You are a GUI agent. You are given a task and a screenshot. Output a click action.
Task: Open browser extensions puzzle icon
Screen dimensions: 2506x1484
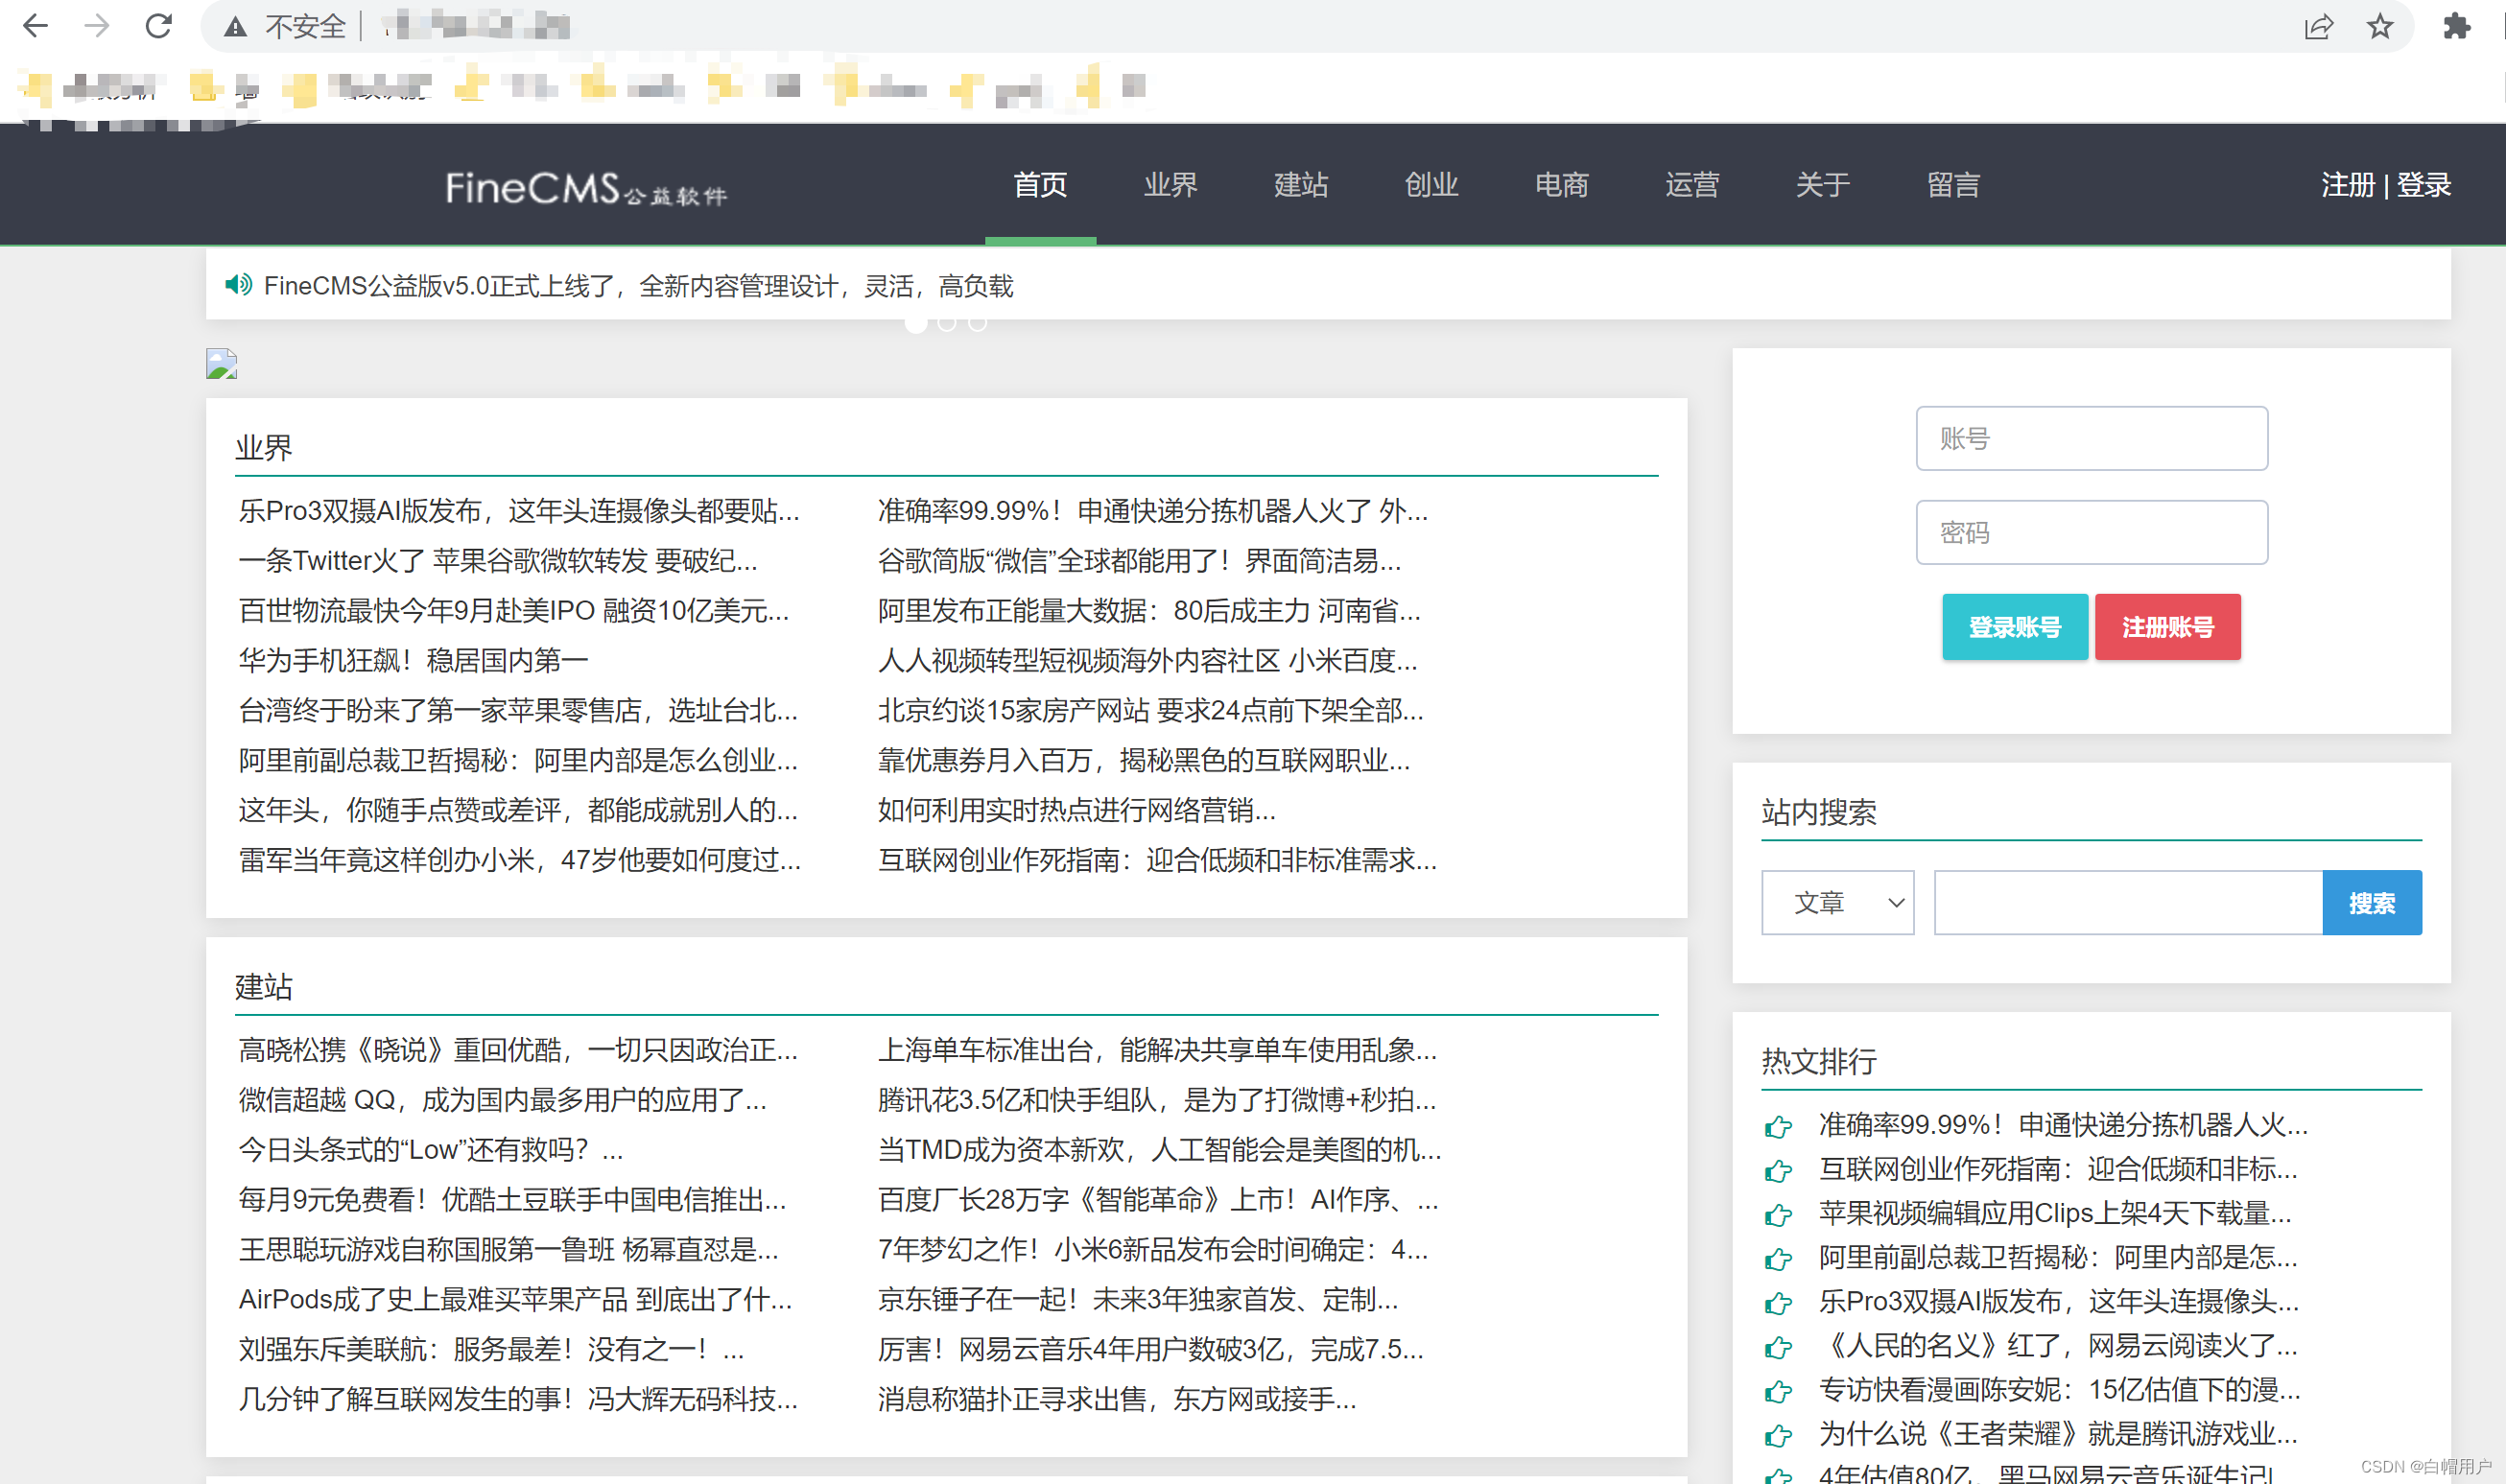pos(2456,26)
